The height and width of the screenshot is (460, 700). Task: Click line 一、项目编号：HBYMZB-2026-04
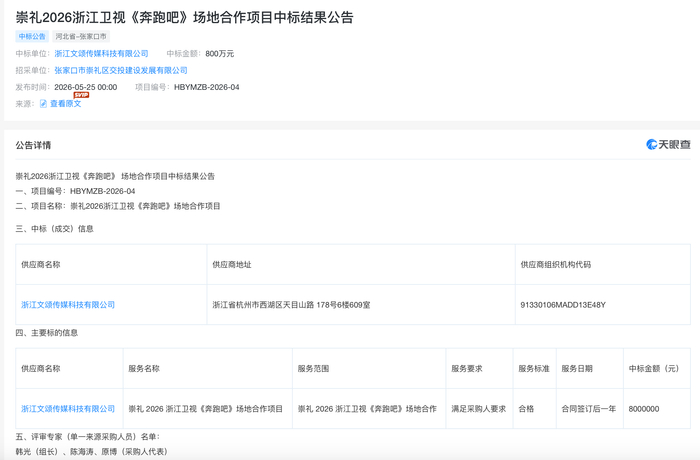point(75,191)
